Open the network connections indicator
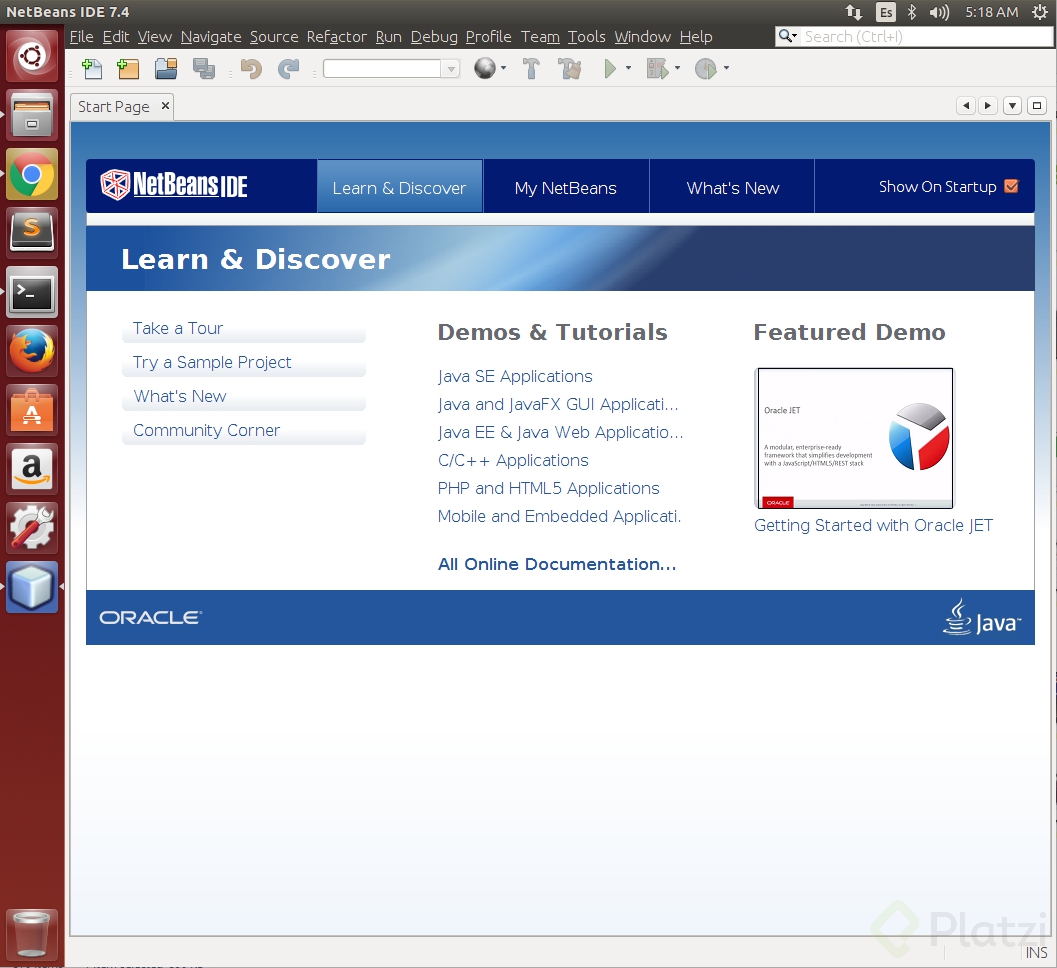This screenshot has width=1057, height=968. [853, 12]
